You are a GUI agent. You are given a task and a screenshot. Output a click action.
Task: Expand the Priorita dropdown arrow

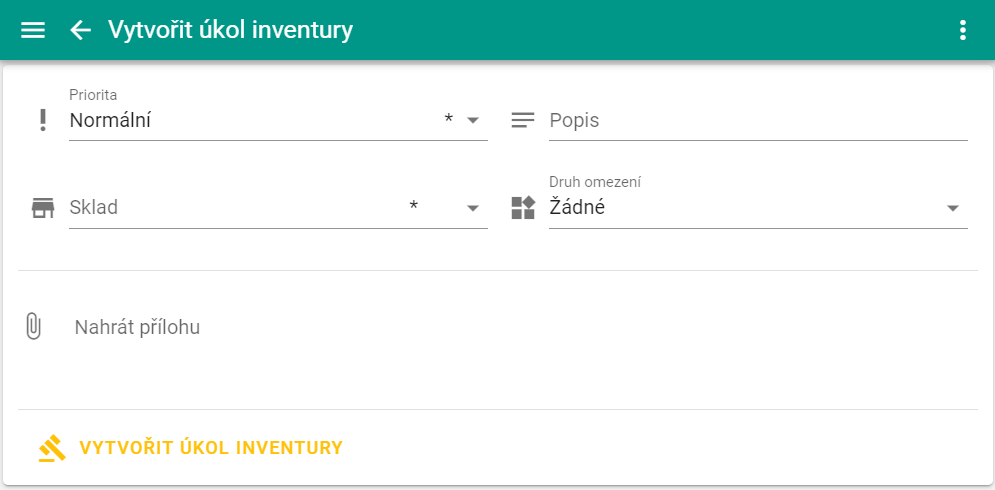pyautogui.click(x=473, y=121)
